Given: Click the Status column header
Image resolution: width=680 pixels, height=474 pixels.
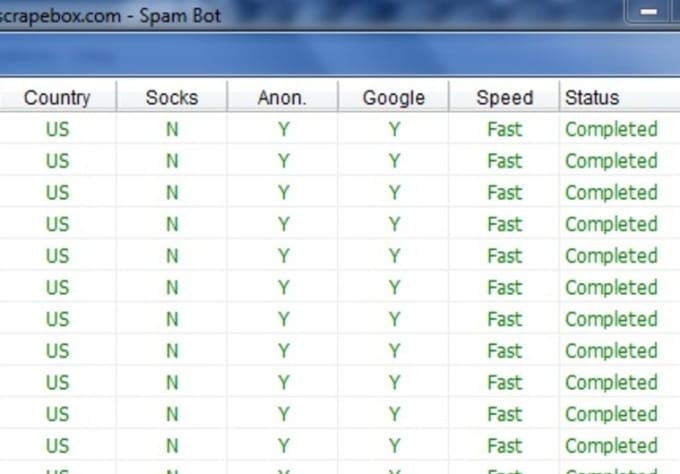Looking at the screenshot, I should point(620,97).
